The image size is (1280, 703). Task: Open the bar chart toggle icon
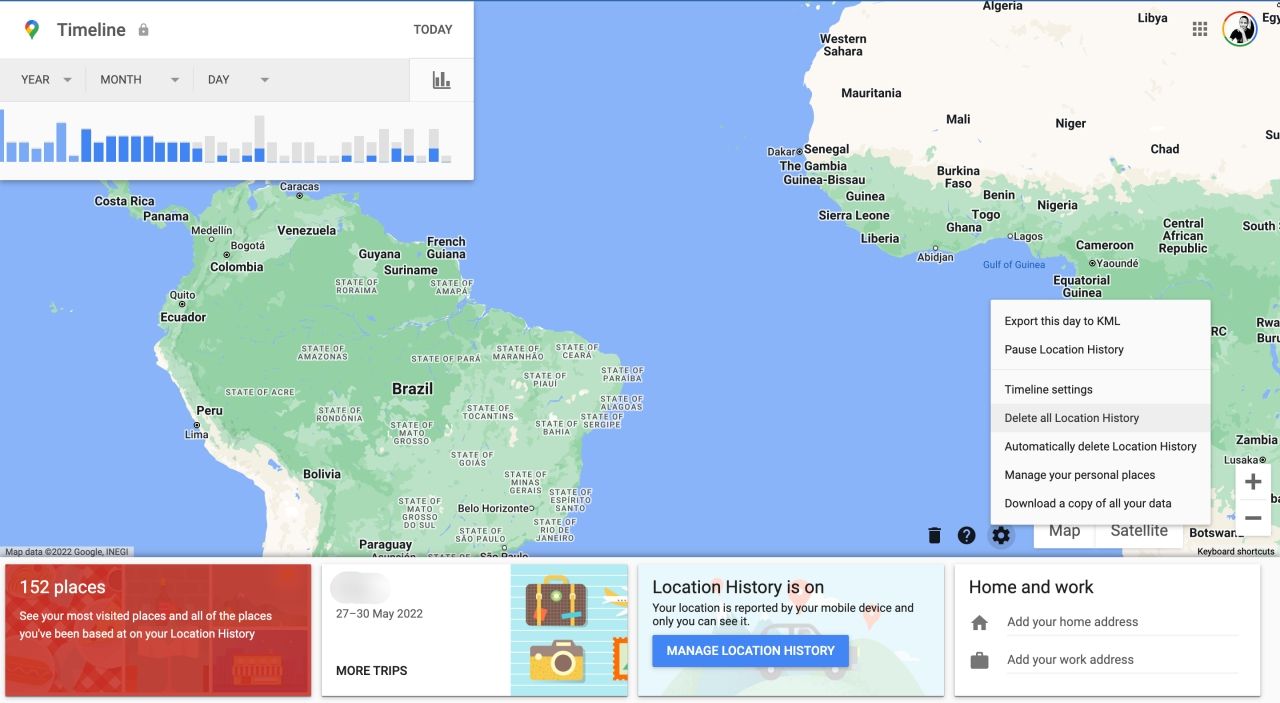441,80
